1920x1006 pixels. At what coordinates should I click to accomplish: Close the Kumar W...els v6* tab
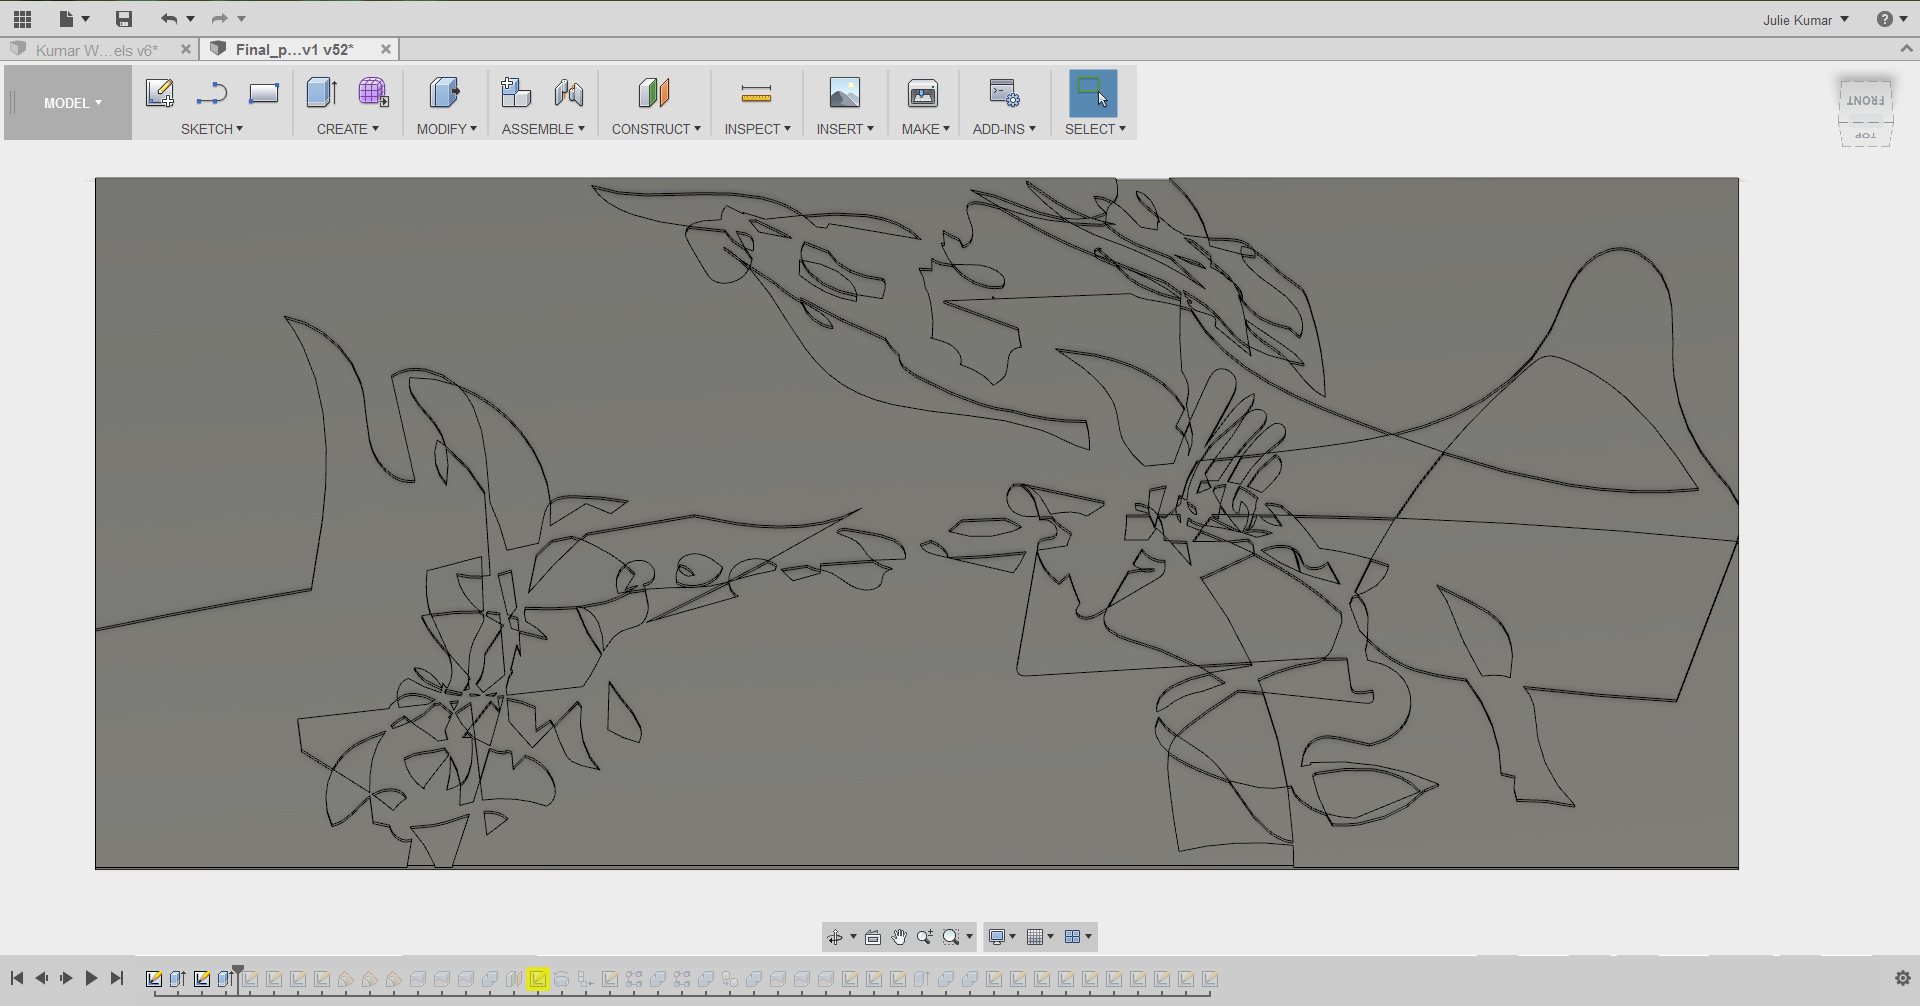pos(186,49)
